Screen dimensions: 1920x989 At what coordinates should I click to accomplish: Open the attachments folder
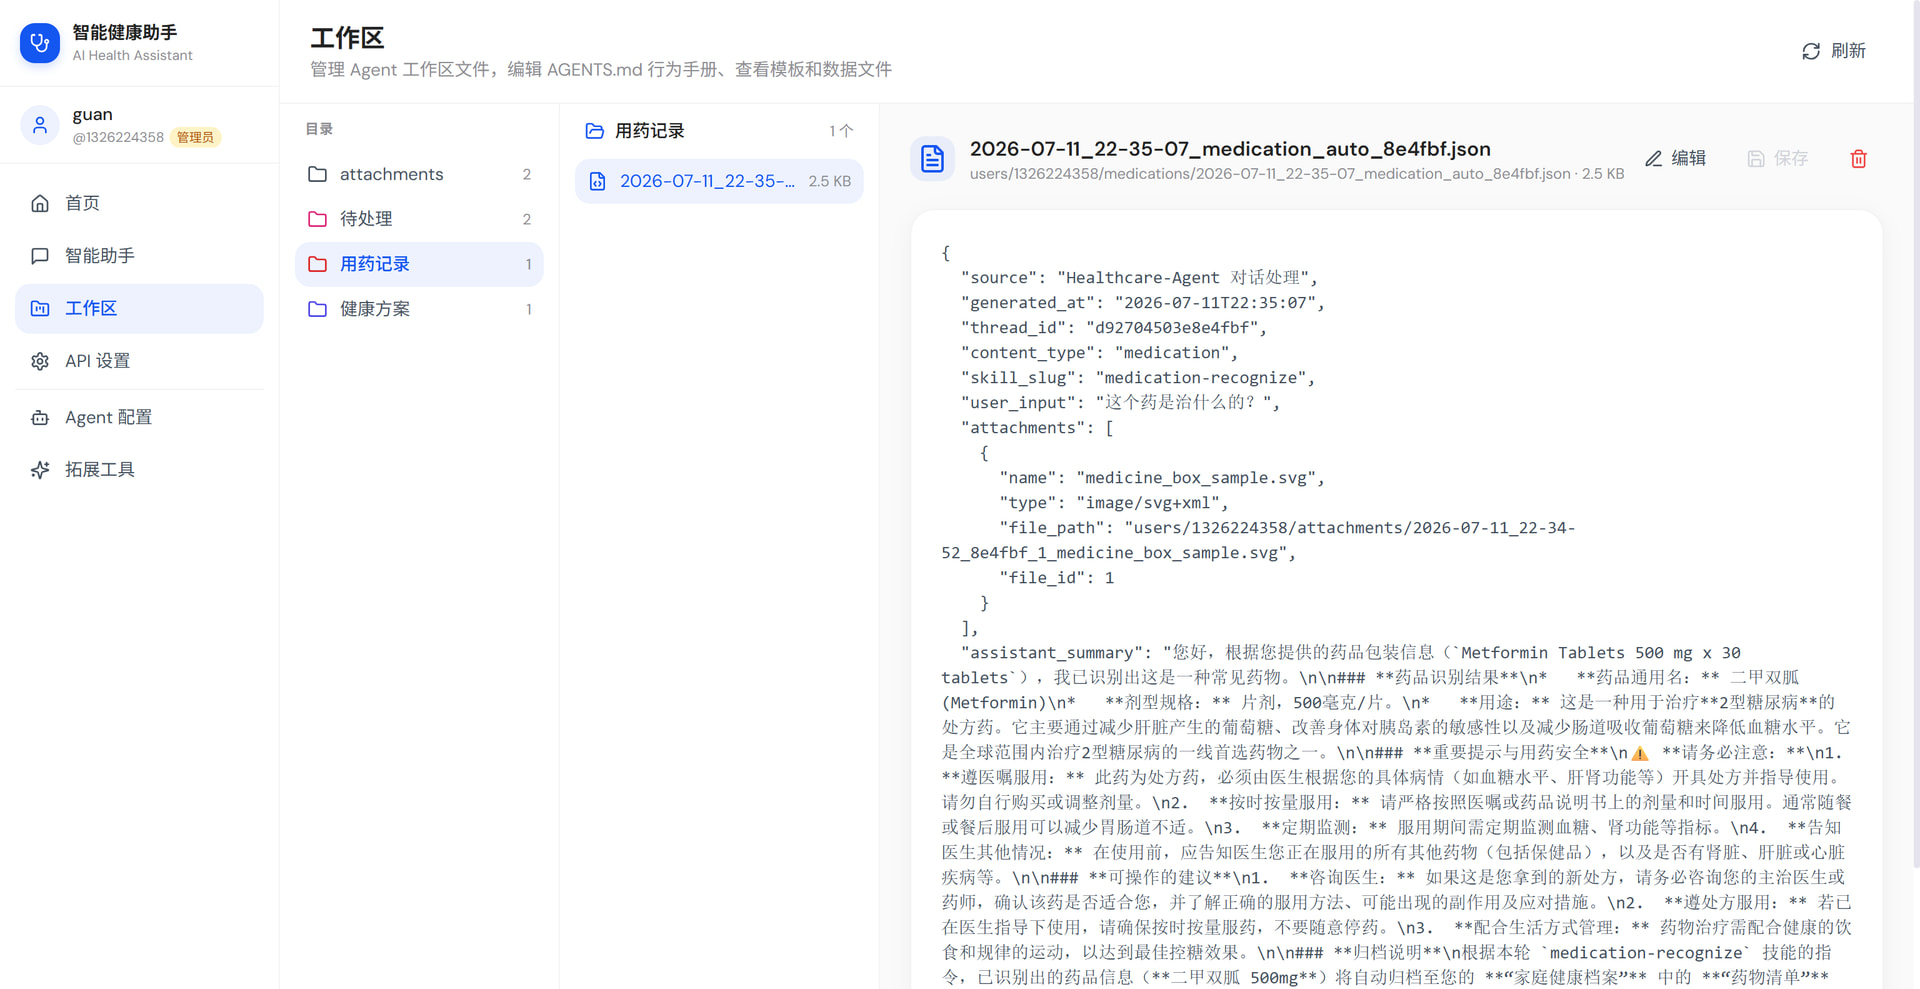(x=419, y=174)
